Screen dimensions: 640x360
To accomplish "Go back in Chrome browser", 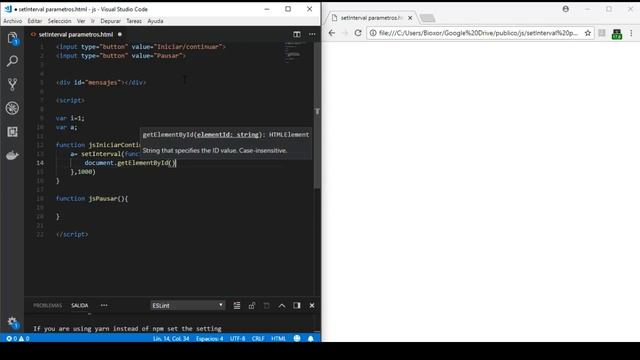I will click(x=331, y=33).
